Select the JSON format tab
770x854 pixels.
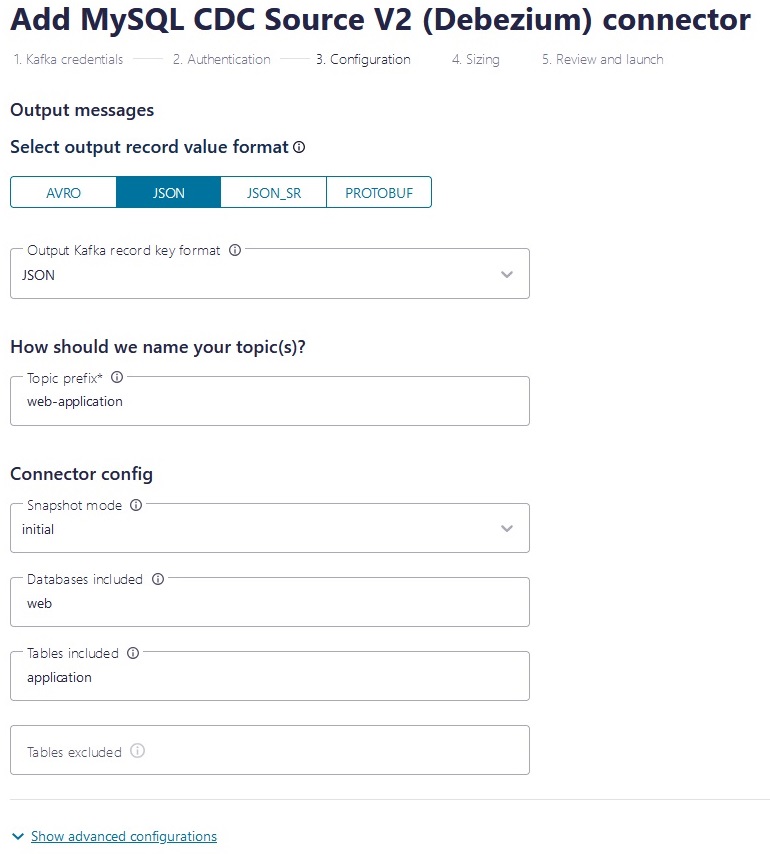click(x=168, y=192)
